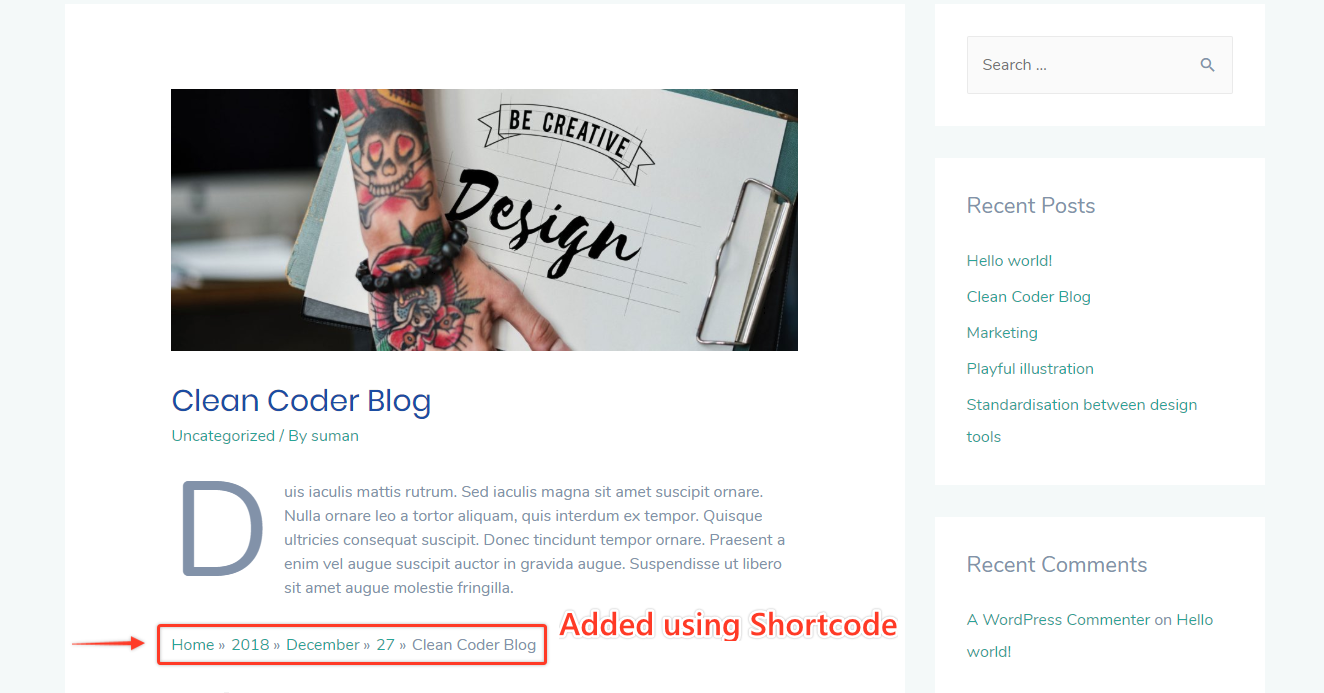Image resolution: width=1324 pixels, height=693 pixels.
Task: Click the Be Creative Design featured image
Action: coord(484,220)
